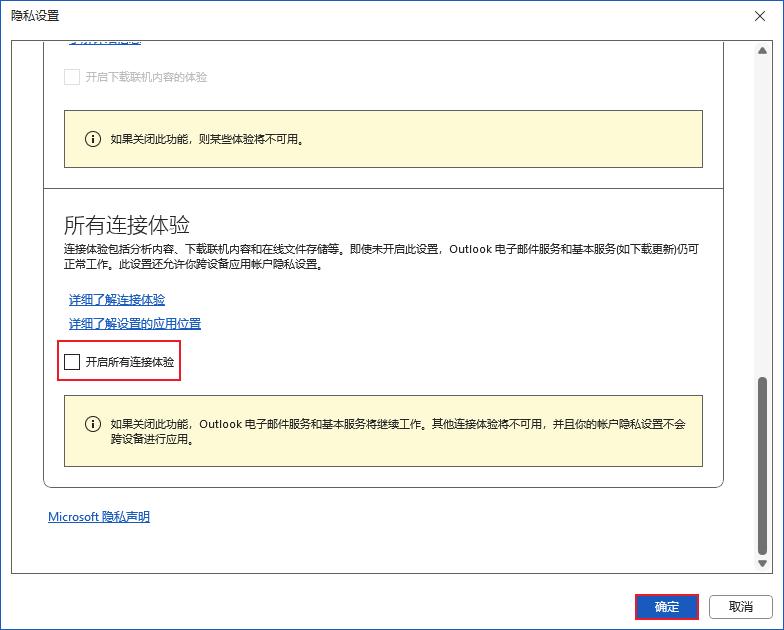Confirm settings with the 确定 button
784x630 pixels.
[x=666, y=607]
